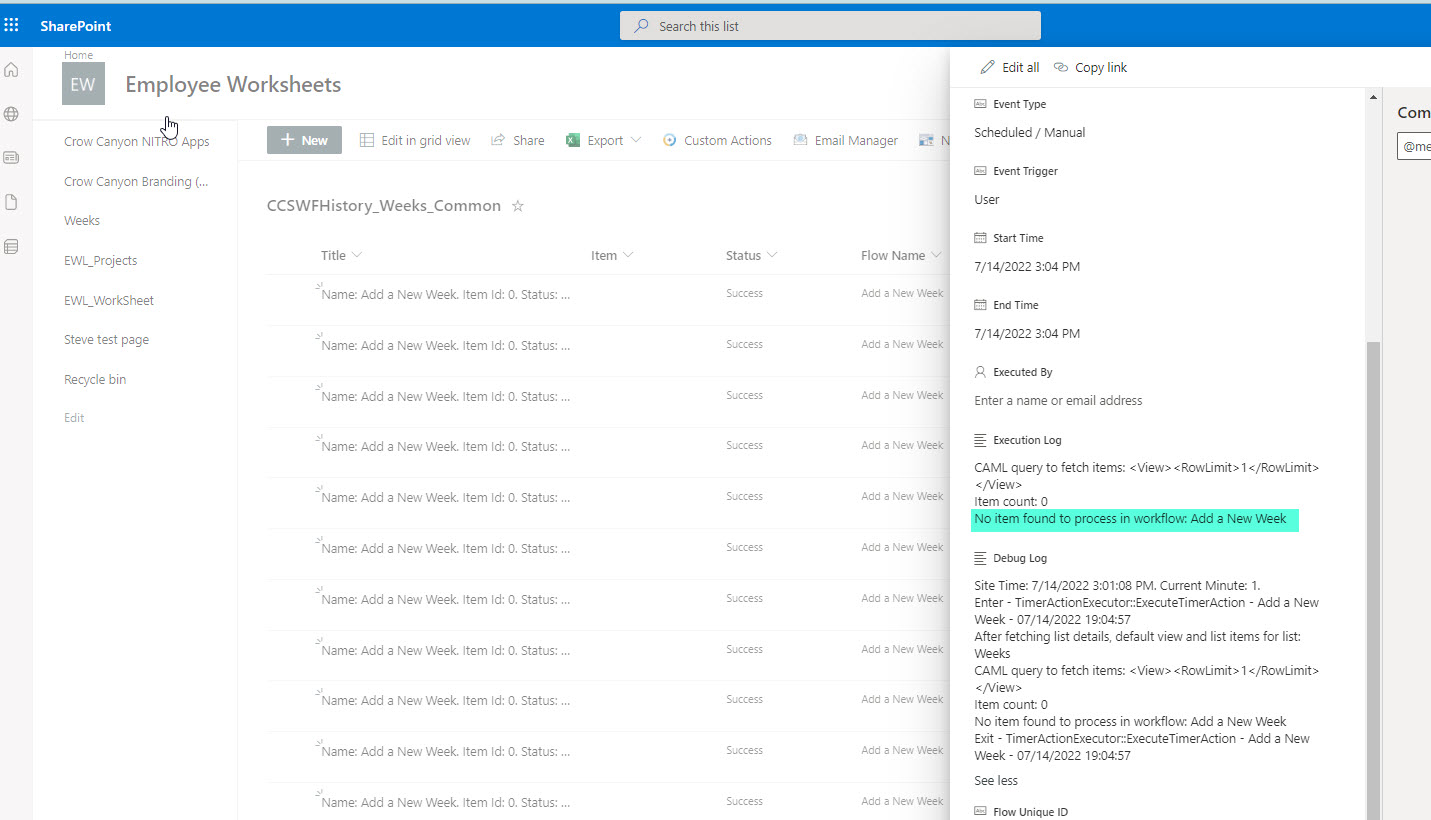This screenshot has height=820, width=1431.
Task: Open Email Manager
Action: 845,141
